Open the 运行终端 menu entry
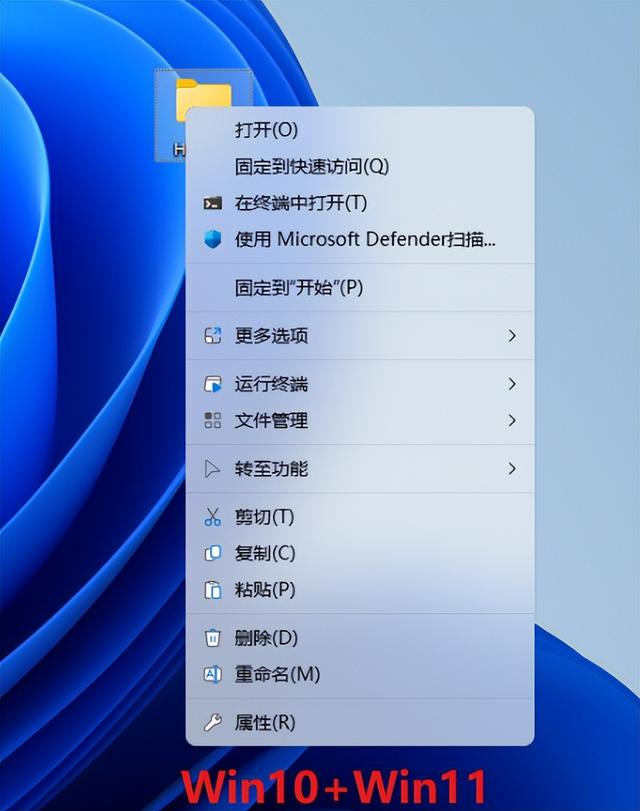 coord(360,384)
